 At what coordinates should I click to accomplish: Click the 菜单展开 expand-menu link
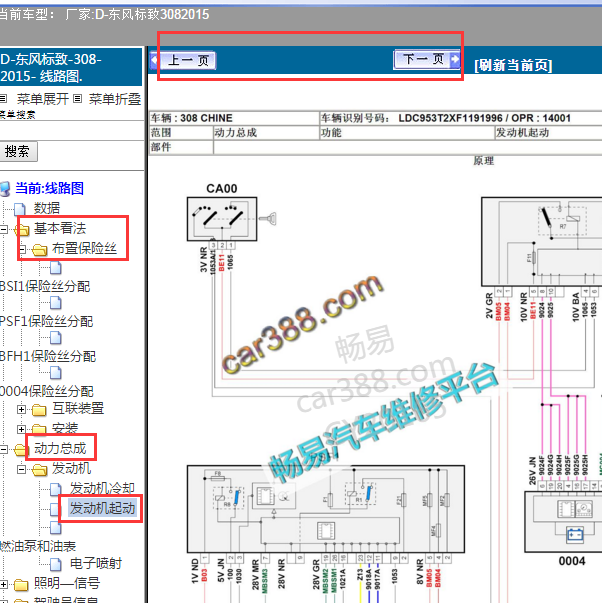pyautogui.click(x=42, y=99)
